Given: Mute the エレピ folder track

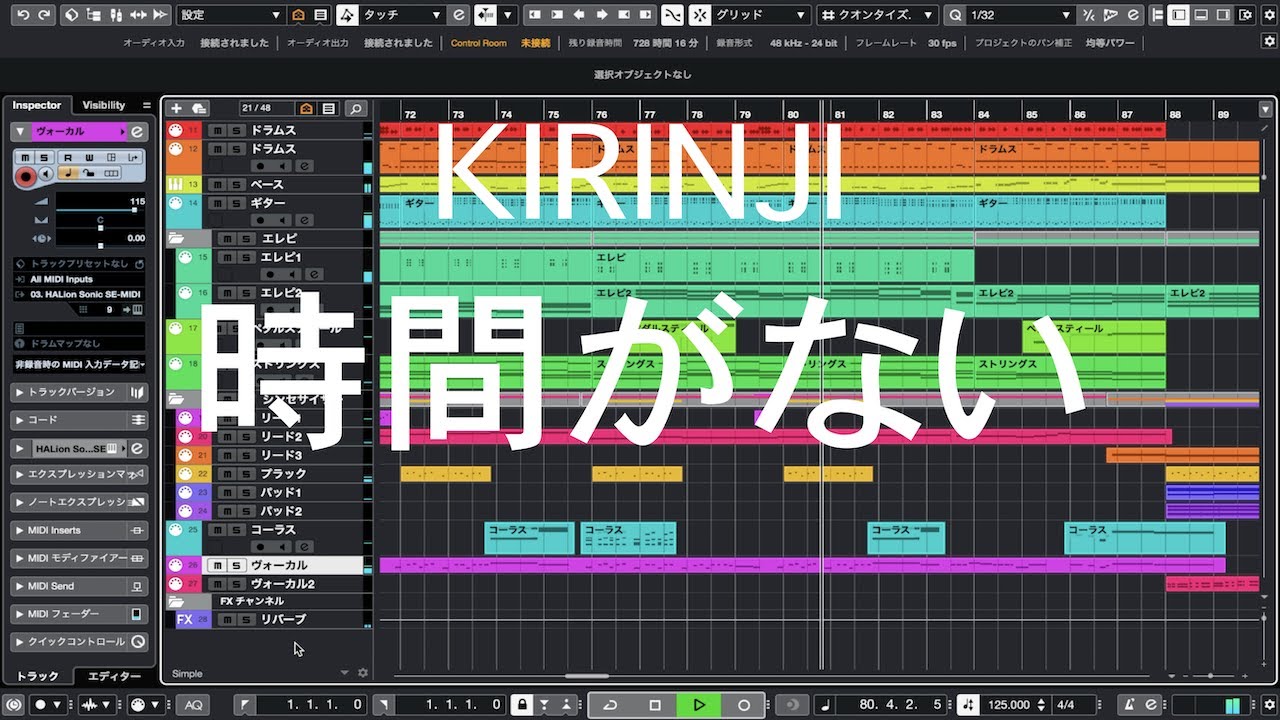Looking at the screenshot, I should 227,239.
